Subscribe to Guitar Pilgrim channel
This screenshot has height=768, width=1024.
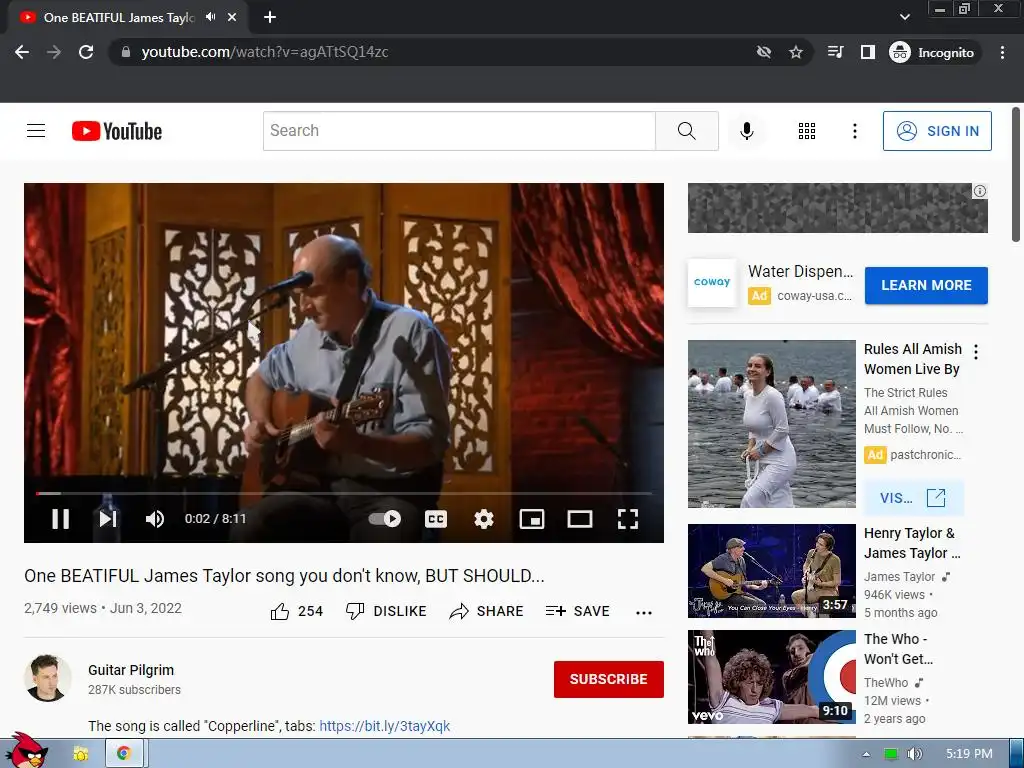(x=609, y=679)
